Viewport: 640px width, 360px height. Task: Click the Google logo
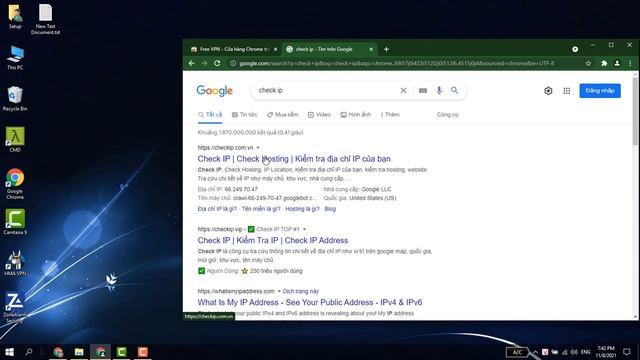click(x=214, y=91)
